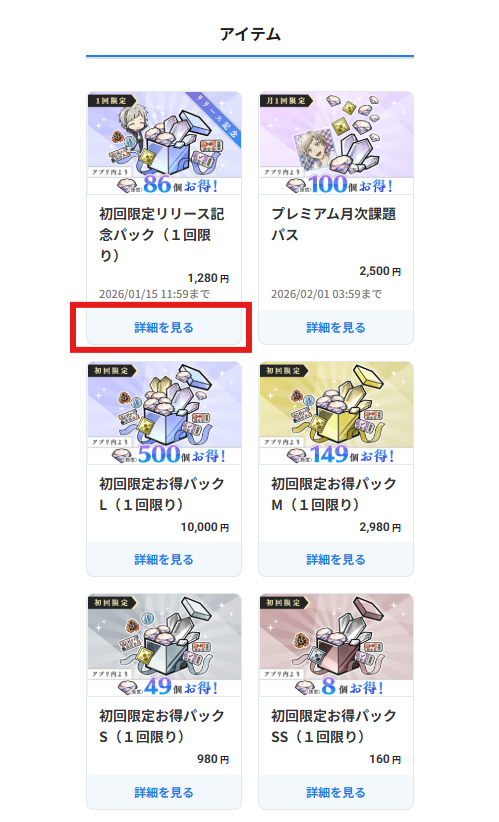The height and width of the screenshot is (822, 499).
Task: Click the 初回限定お得パック L title
Action: pos(161,494)
